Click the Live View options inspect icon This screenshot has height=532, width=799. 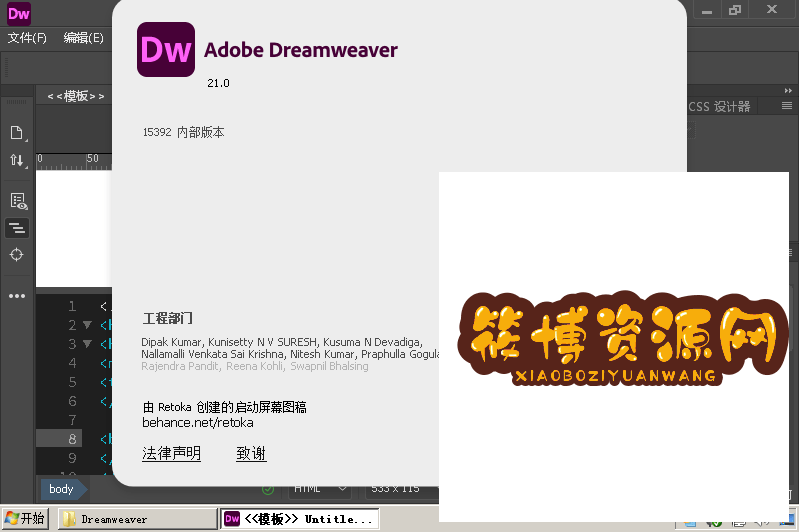pyautogui.click(x=18, y=201)
